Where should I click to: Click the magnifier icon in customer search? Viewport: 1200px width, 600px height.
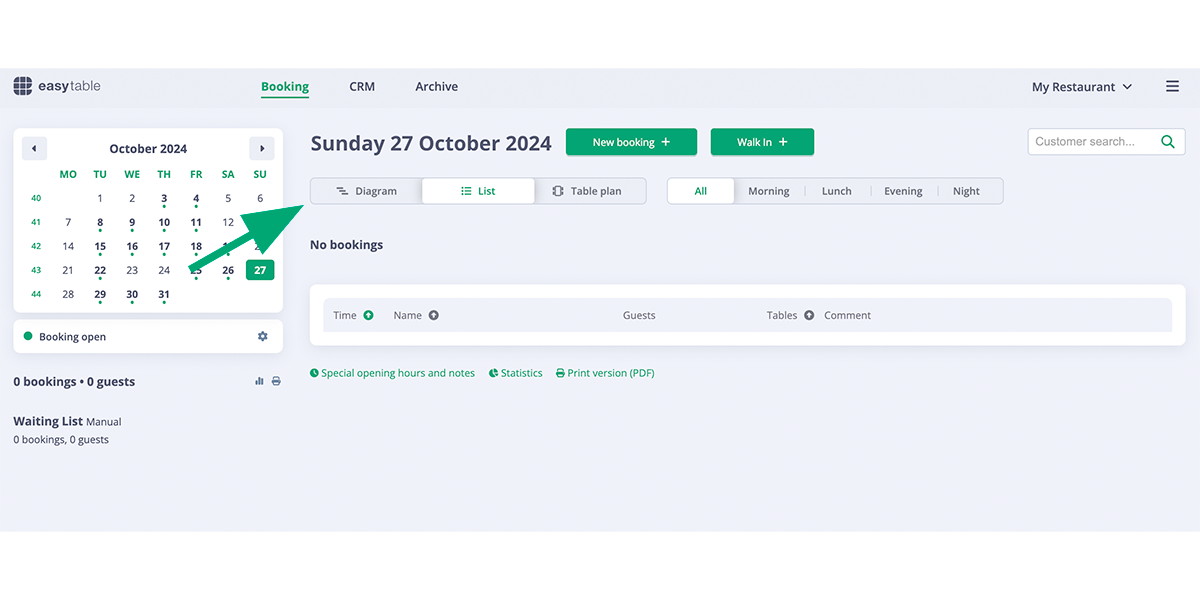[x=1167, y=141]
